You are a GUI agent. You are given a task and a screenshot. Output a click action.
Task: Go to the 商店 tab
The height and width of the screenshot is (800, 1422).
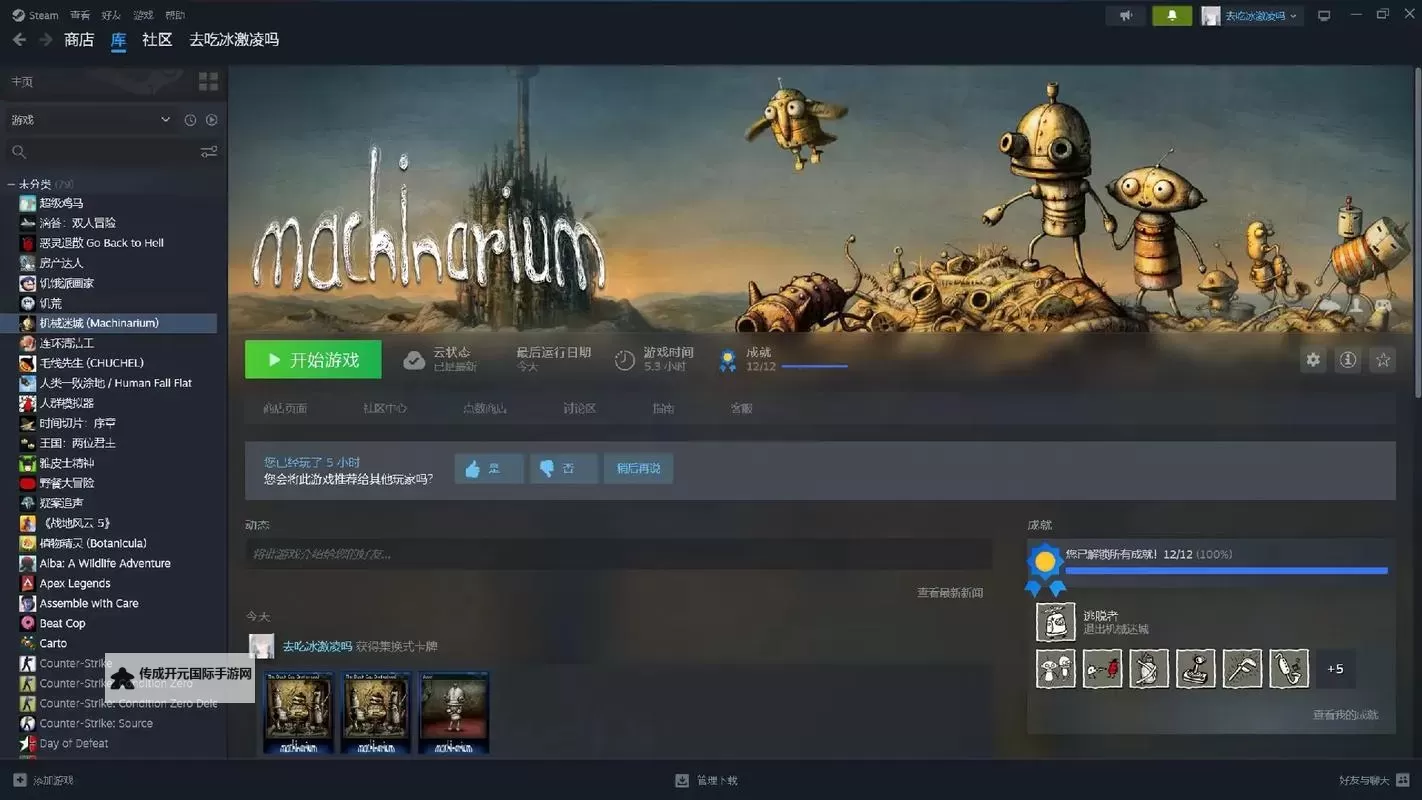[79, 40]
